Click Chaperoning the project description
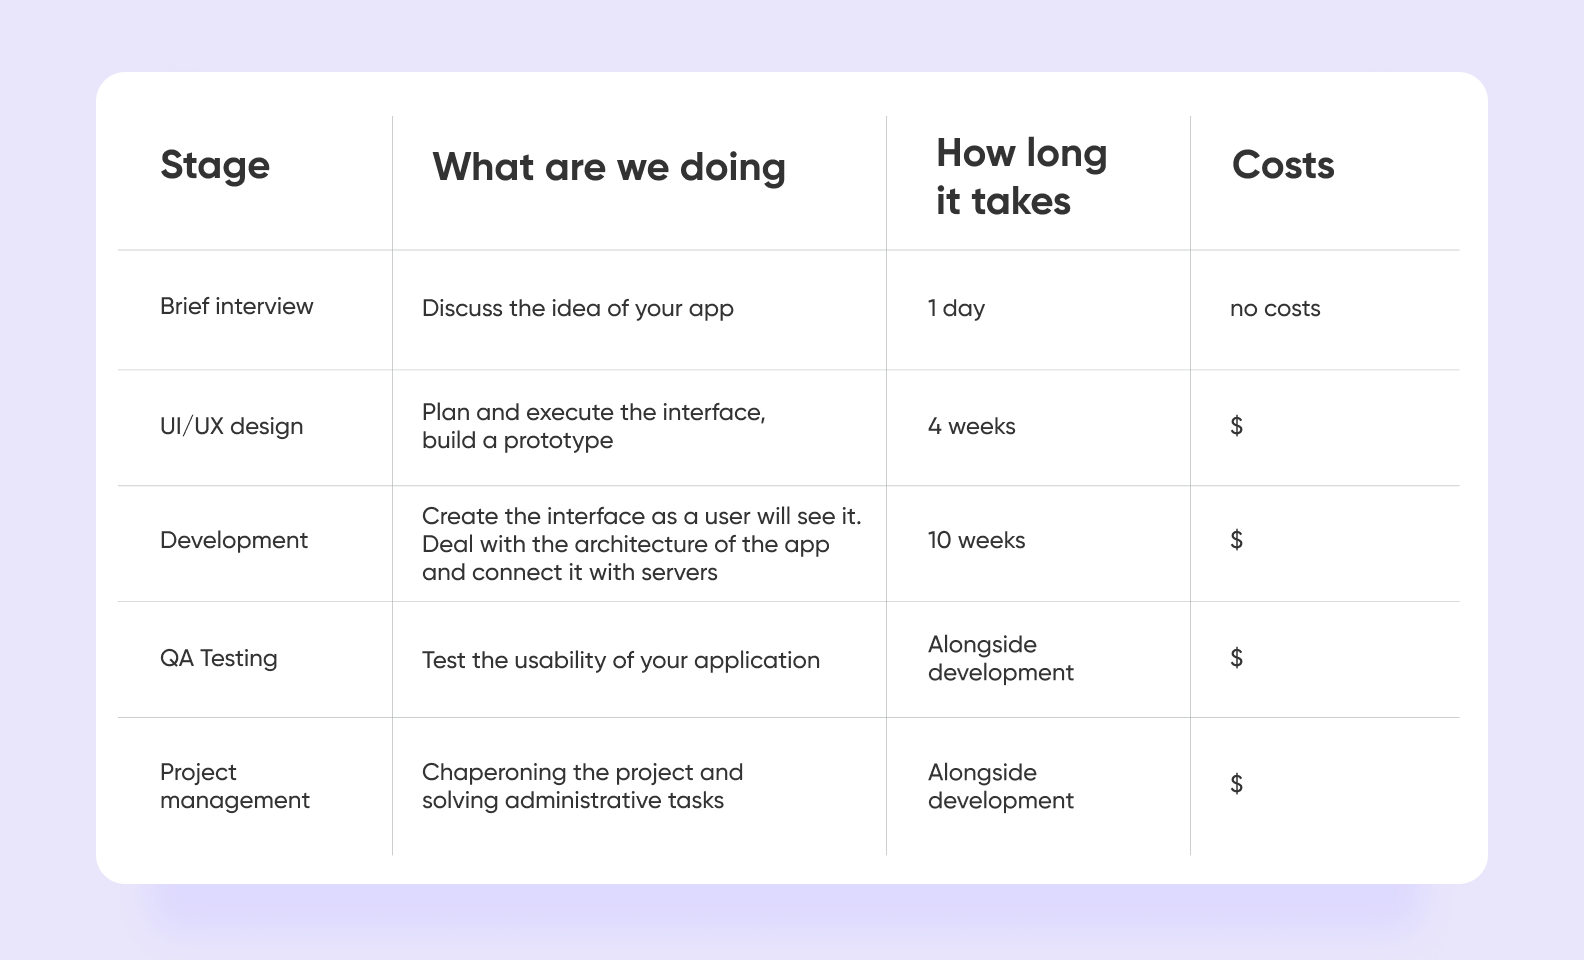The image size is (1584, 960). [583, 786]
